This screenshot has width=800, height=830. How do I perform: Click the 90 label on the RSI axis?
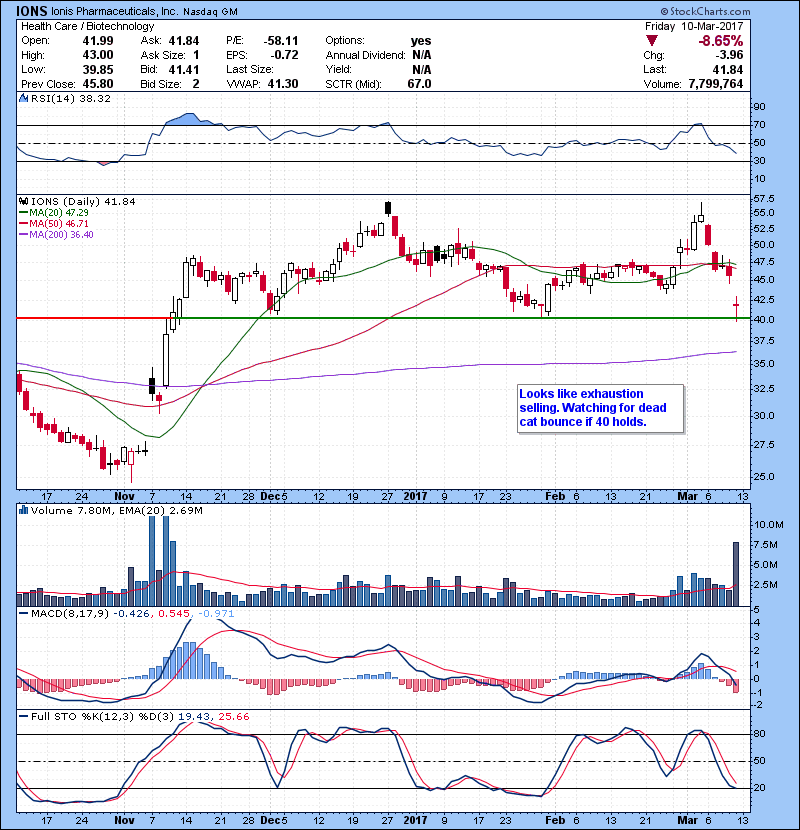pyautogui.click(x=759, y=107)
